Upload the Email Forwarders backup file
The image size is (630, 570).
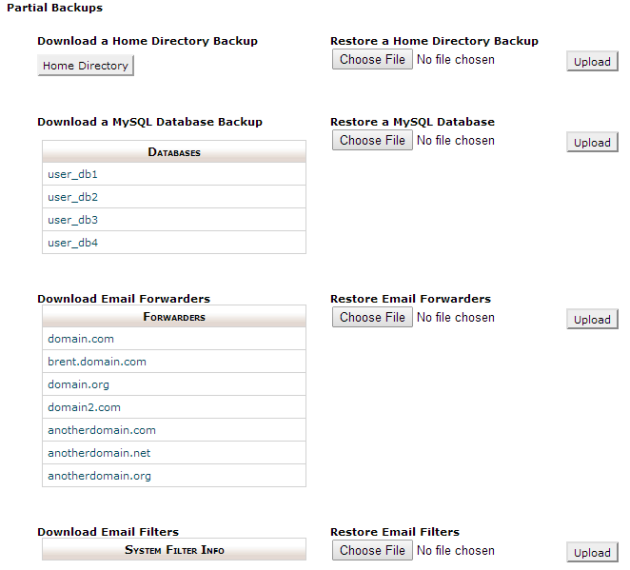(x=591, y=320)
